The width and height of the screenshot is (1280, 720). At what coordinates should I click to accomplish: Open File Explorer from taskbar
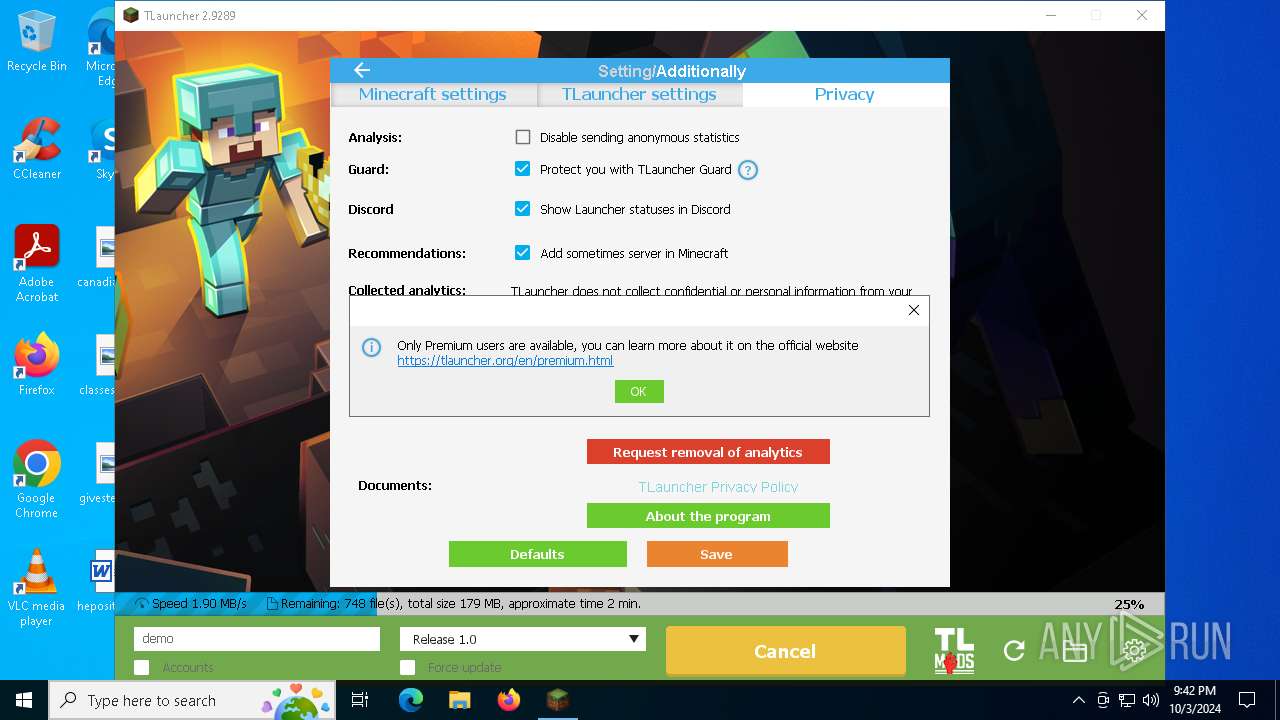(460, 700)
